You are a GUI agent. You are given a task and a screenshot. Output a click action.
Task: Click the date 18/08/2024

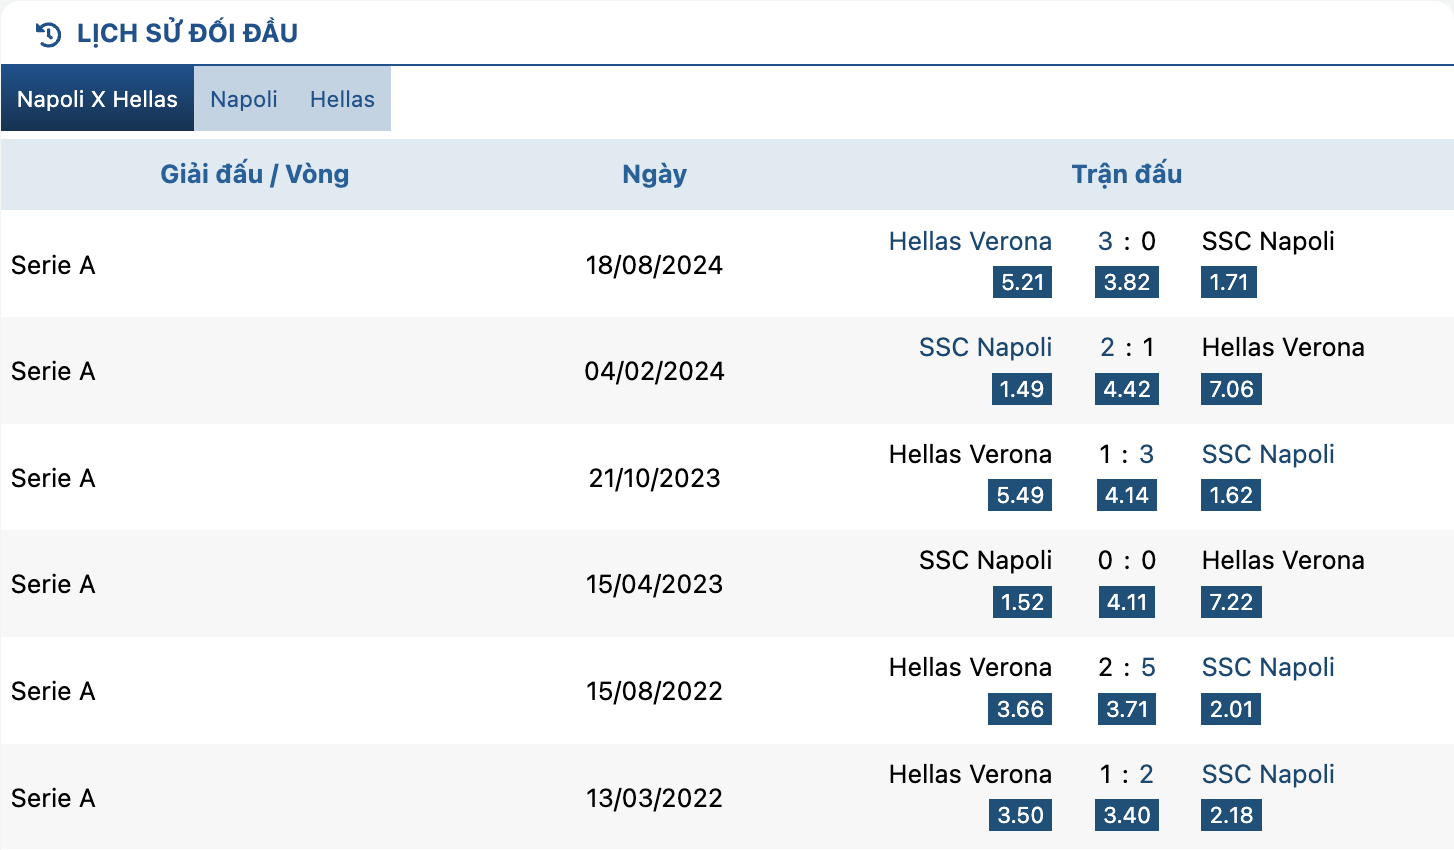tap(654, 265)
